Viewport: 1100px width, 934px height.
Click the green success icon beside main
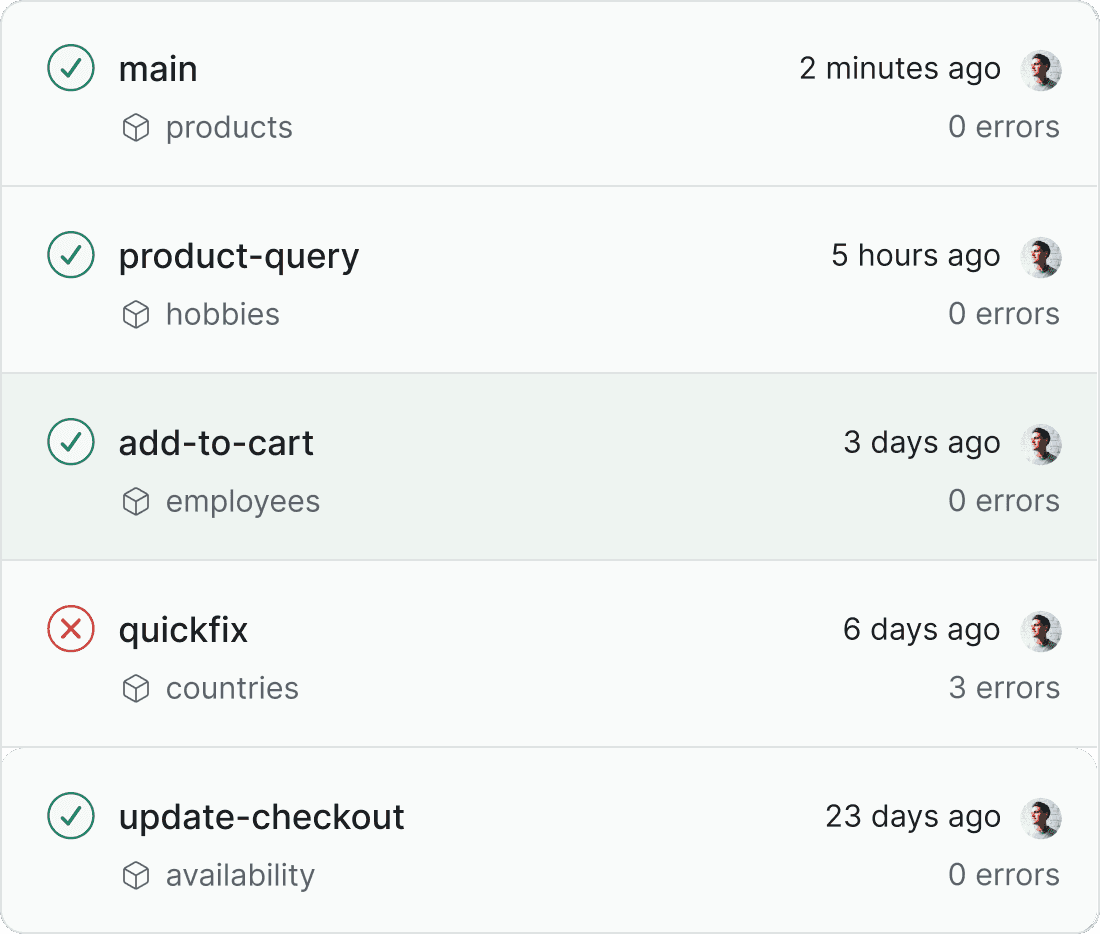point(70,68)
